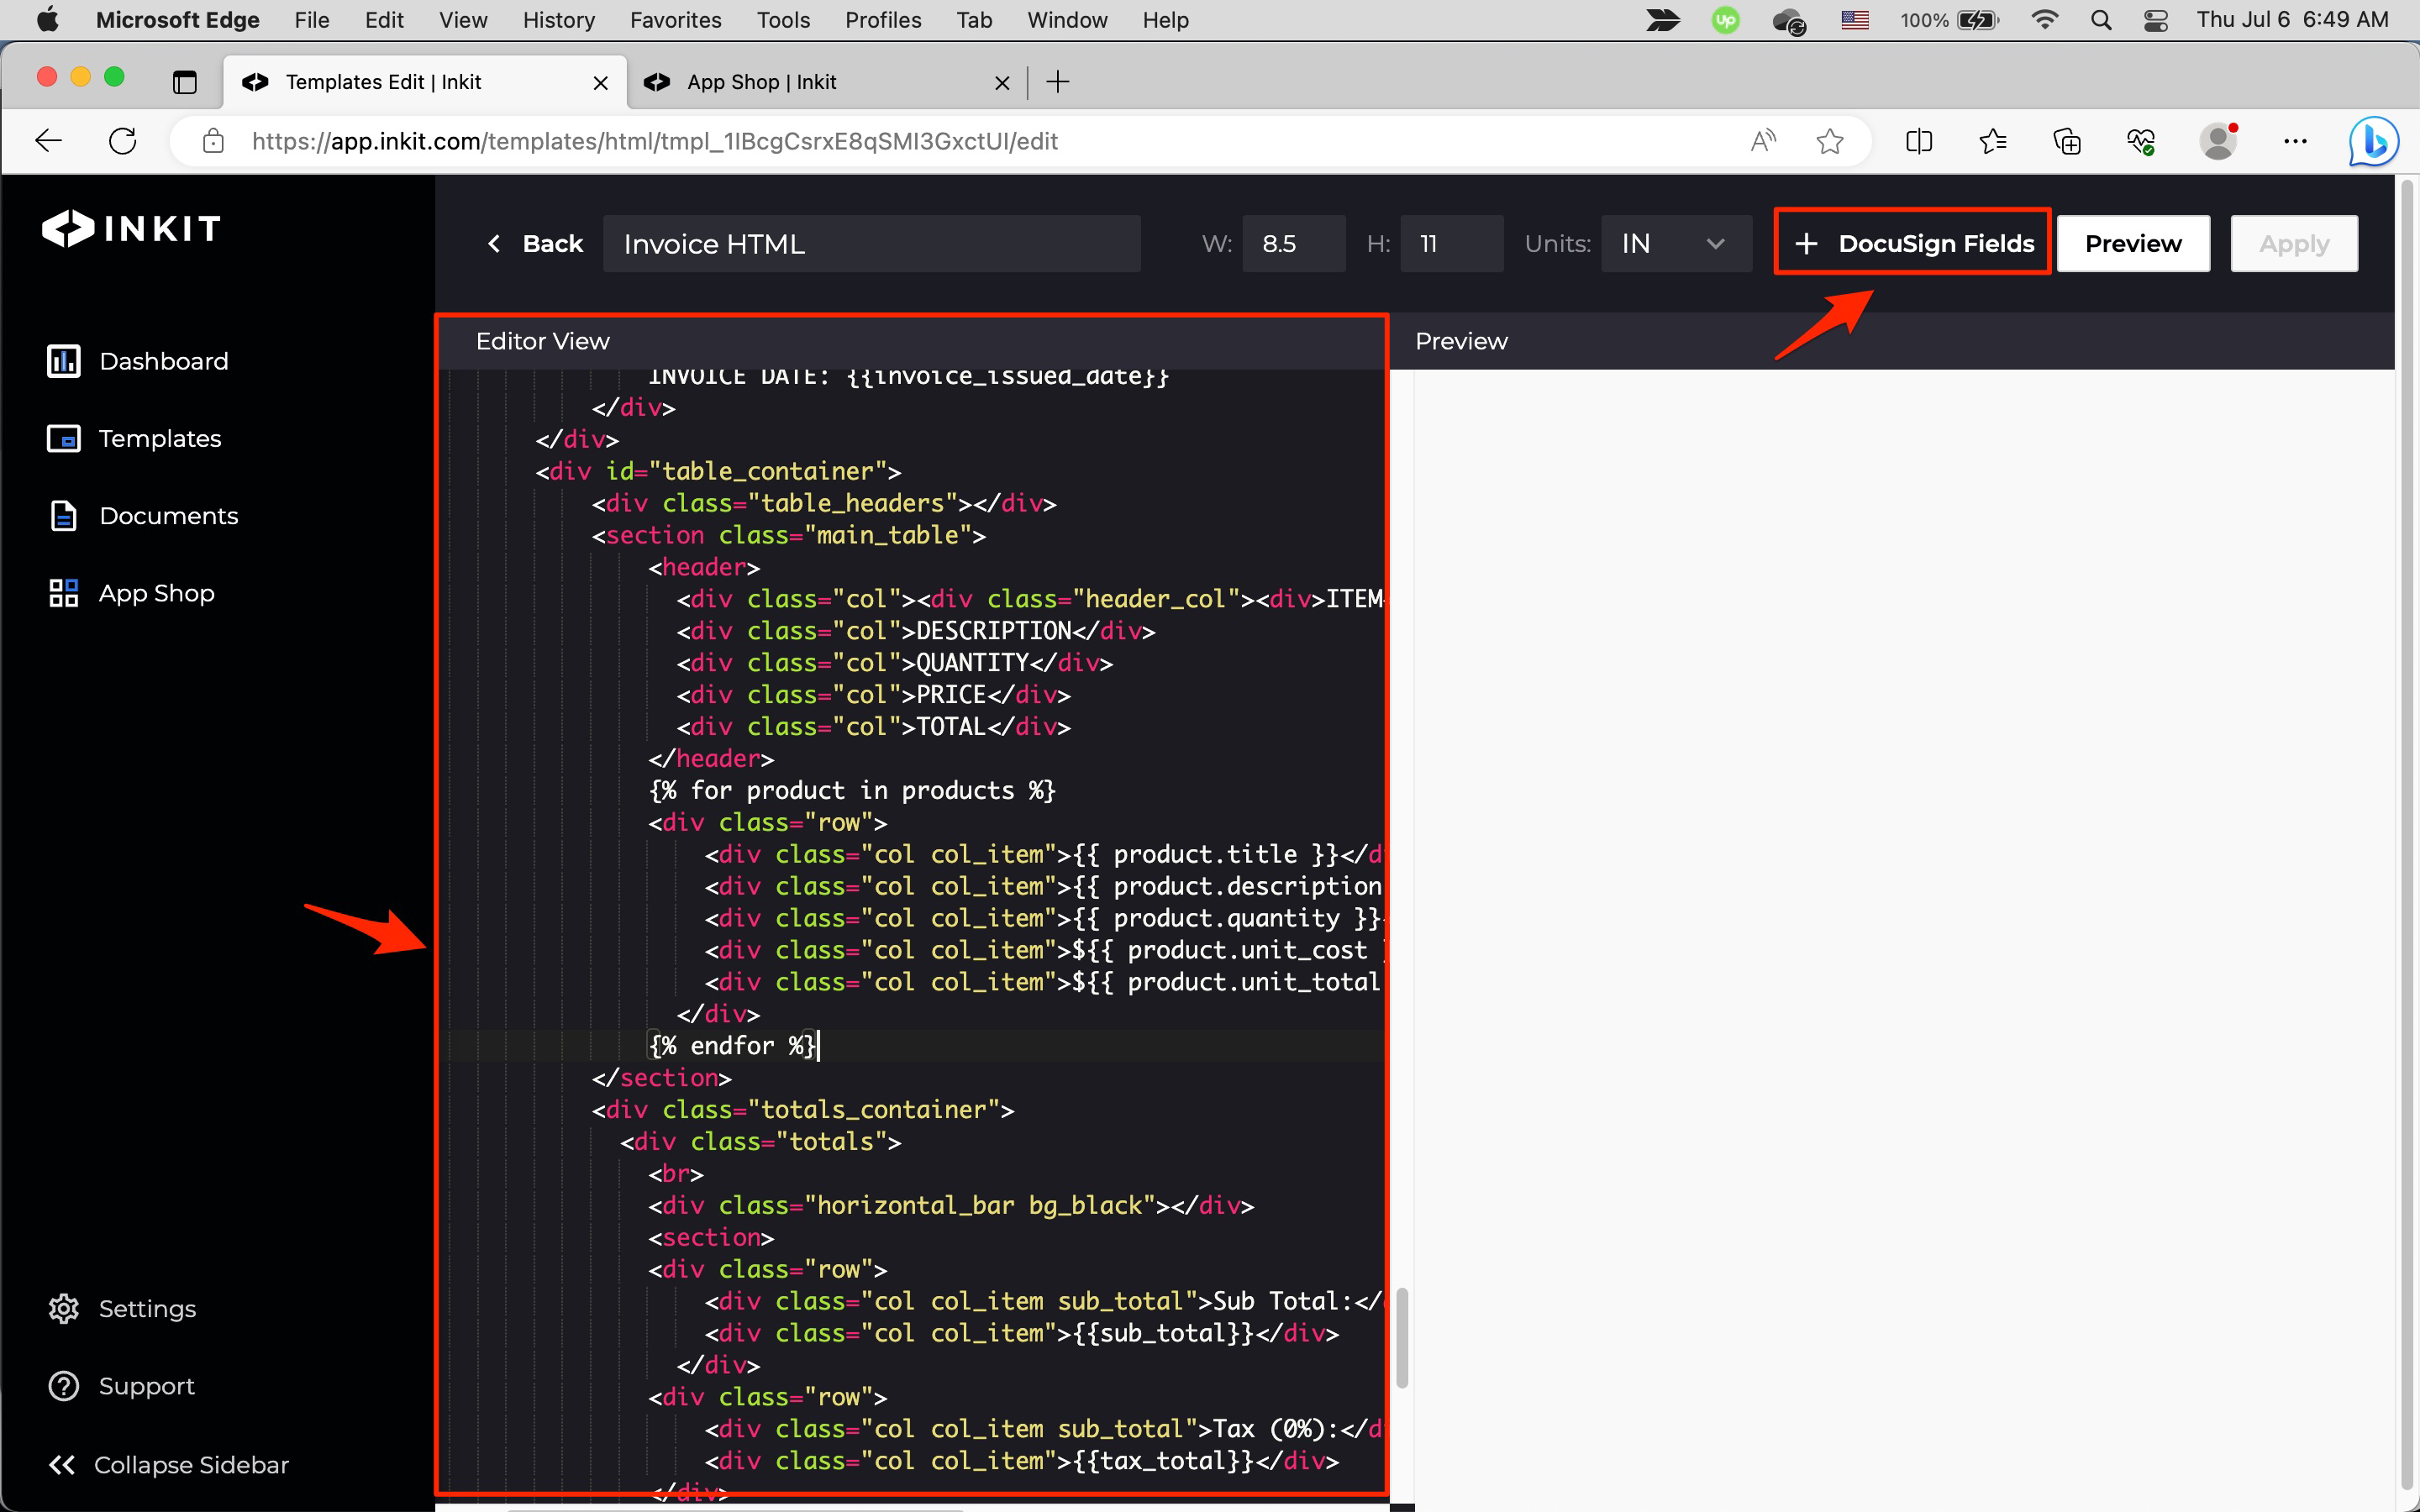Click the editor vertical scrollbar thumb

click(1401, 1337)
